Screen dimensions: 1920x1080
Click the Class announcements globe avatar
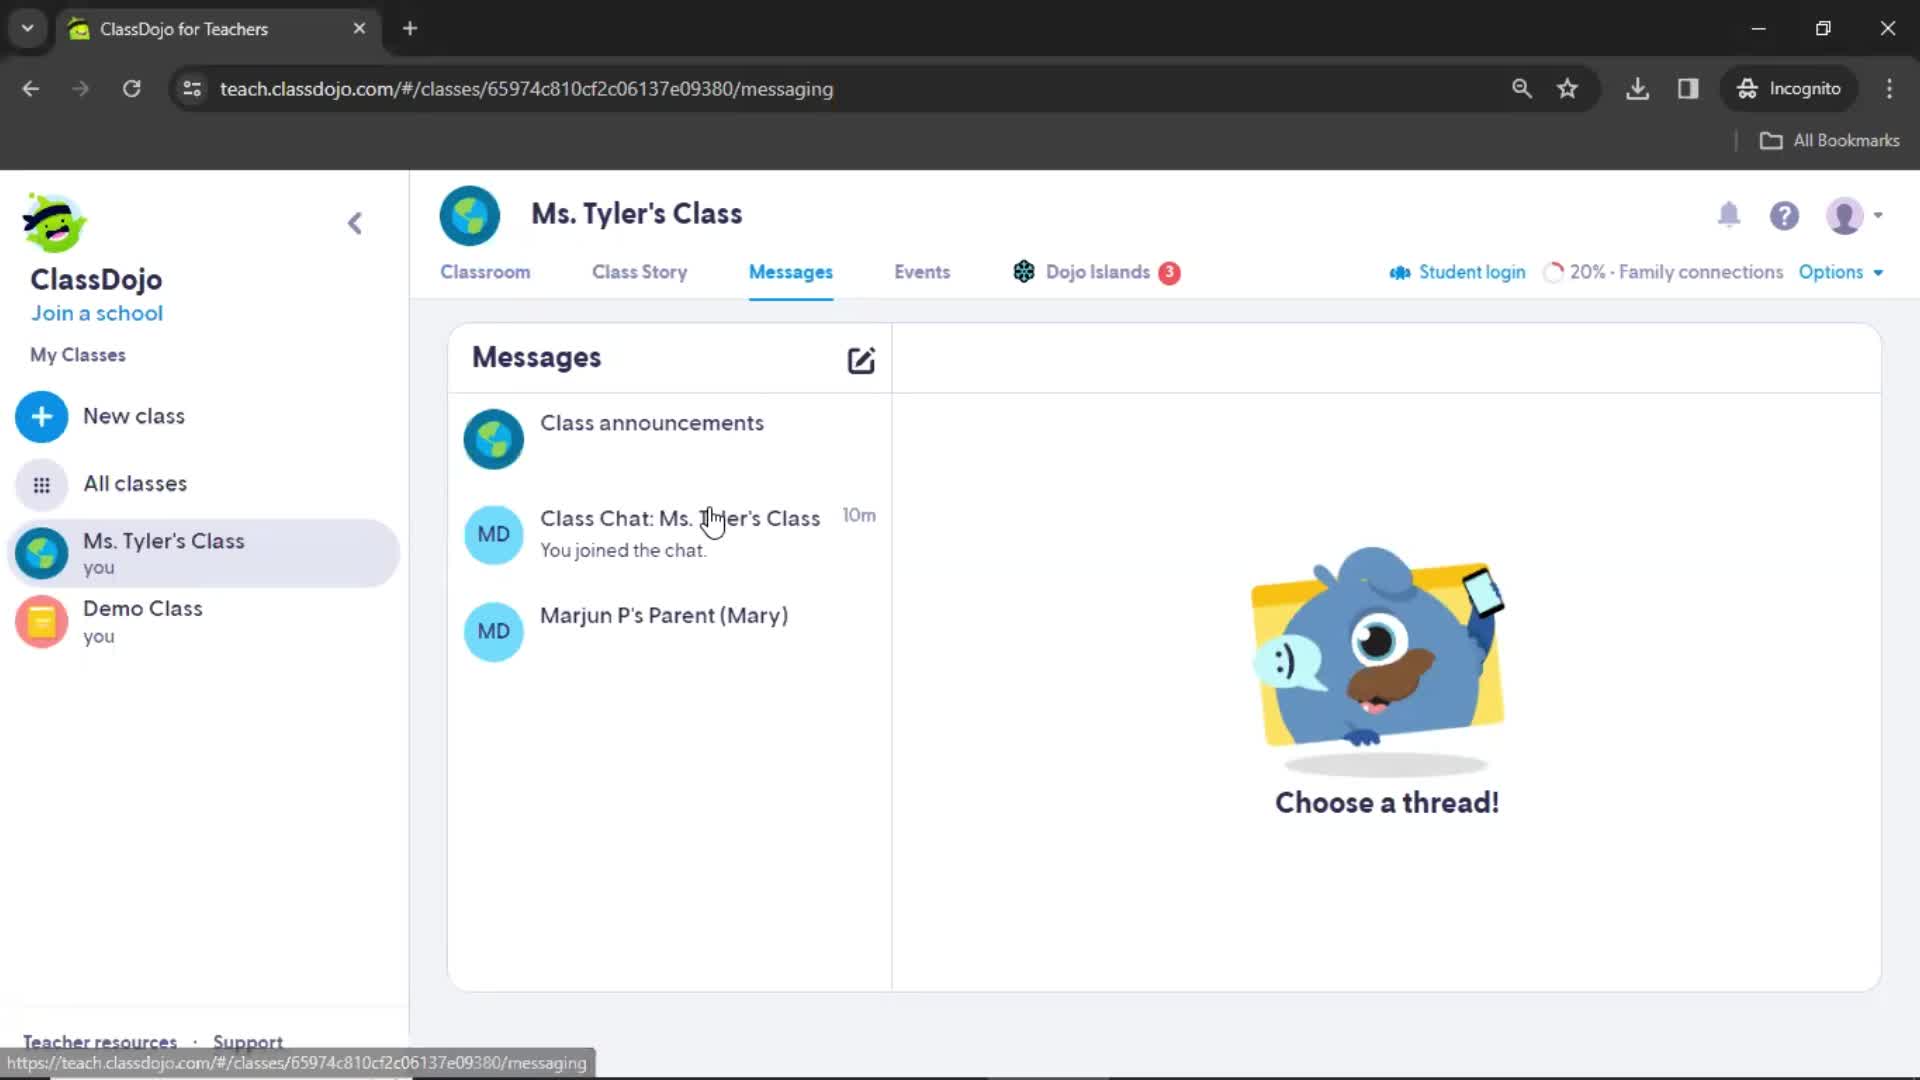493,438
